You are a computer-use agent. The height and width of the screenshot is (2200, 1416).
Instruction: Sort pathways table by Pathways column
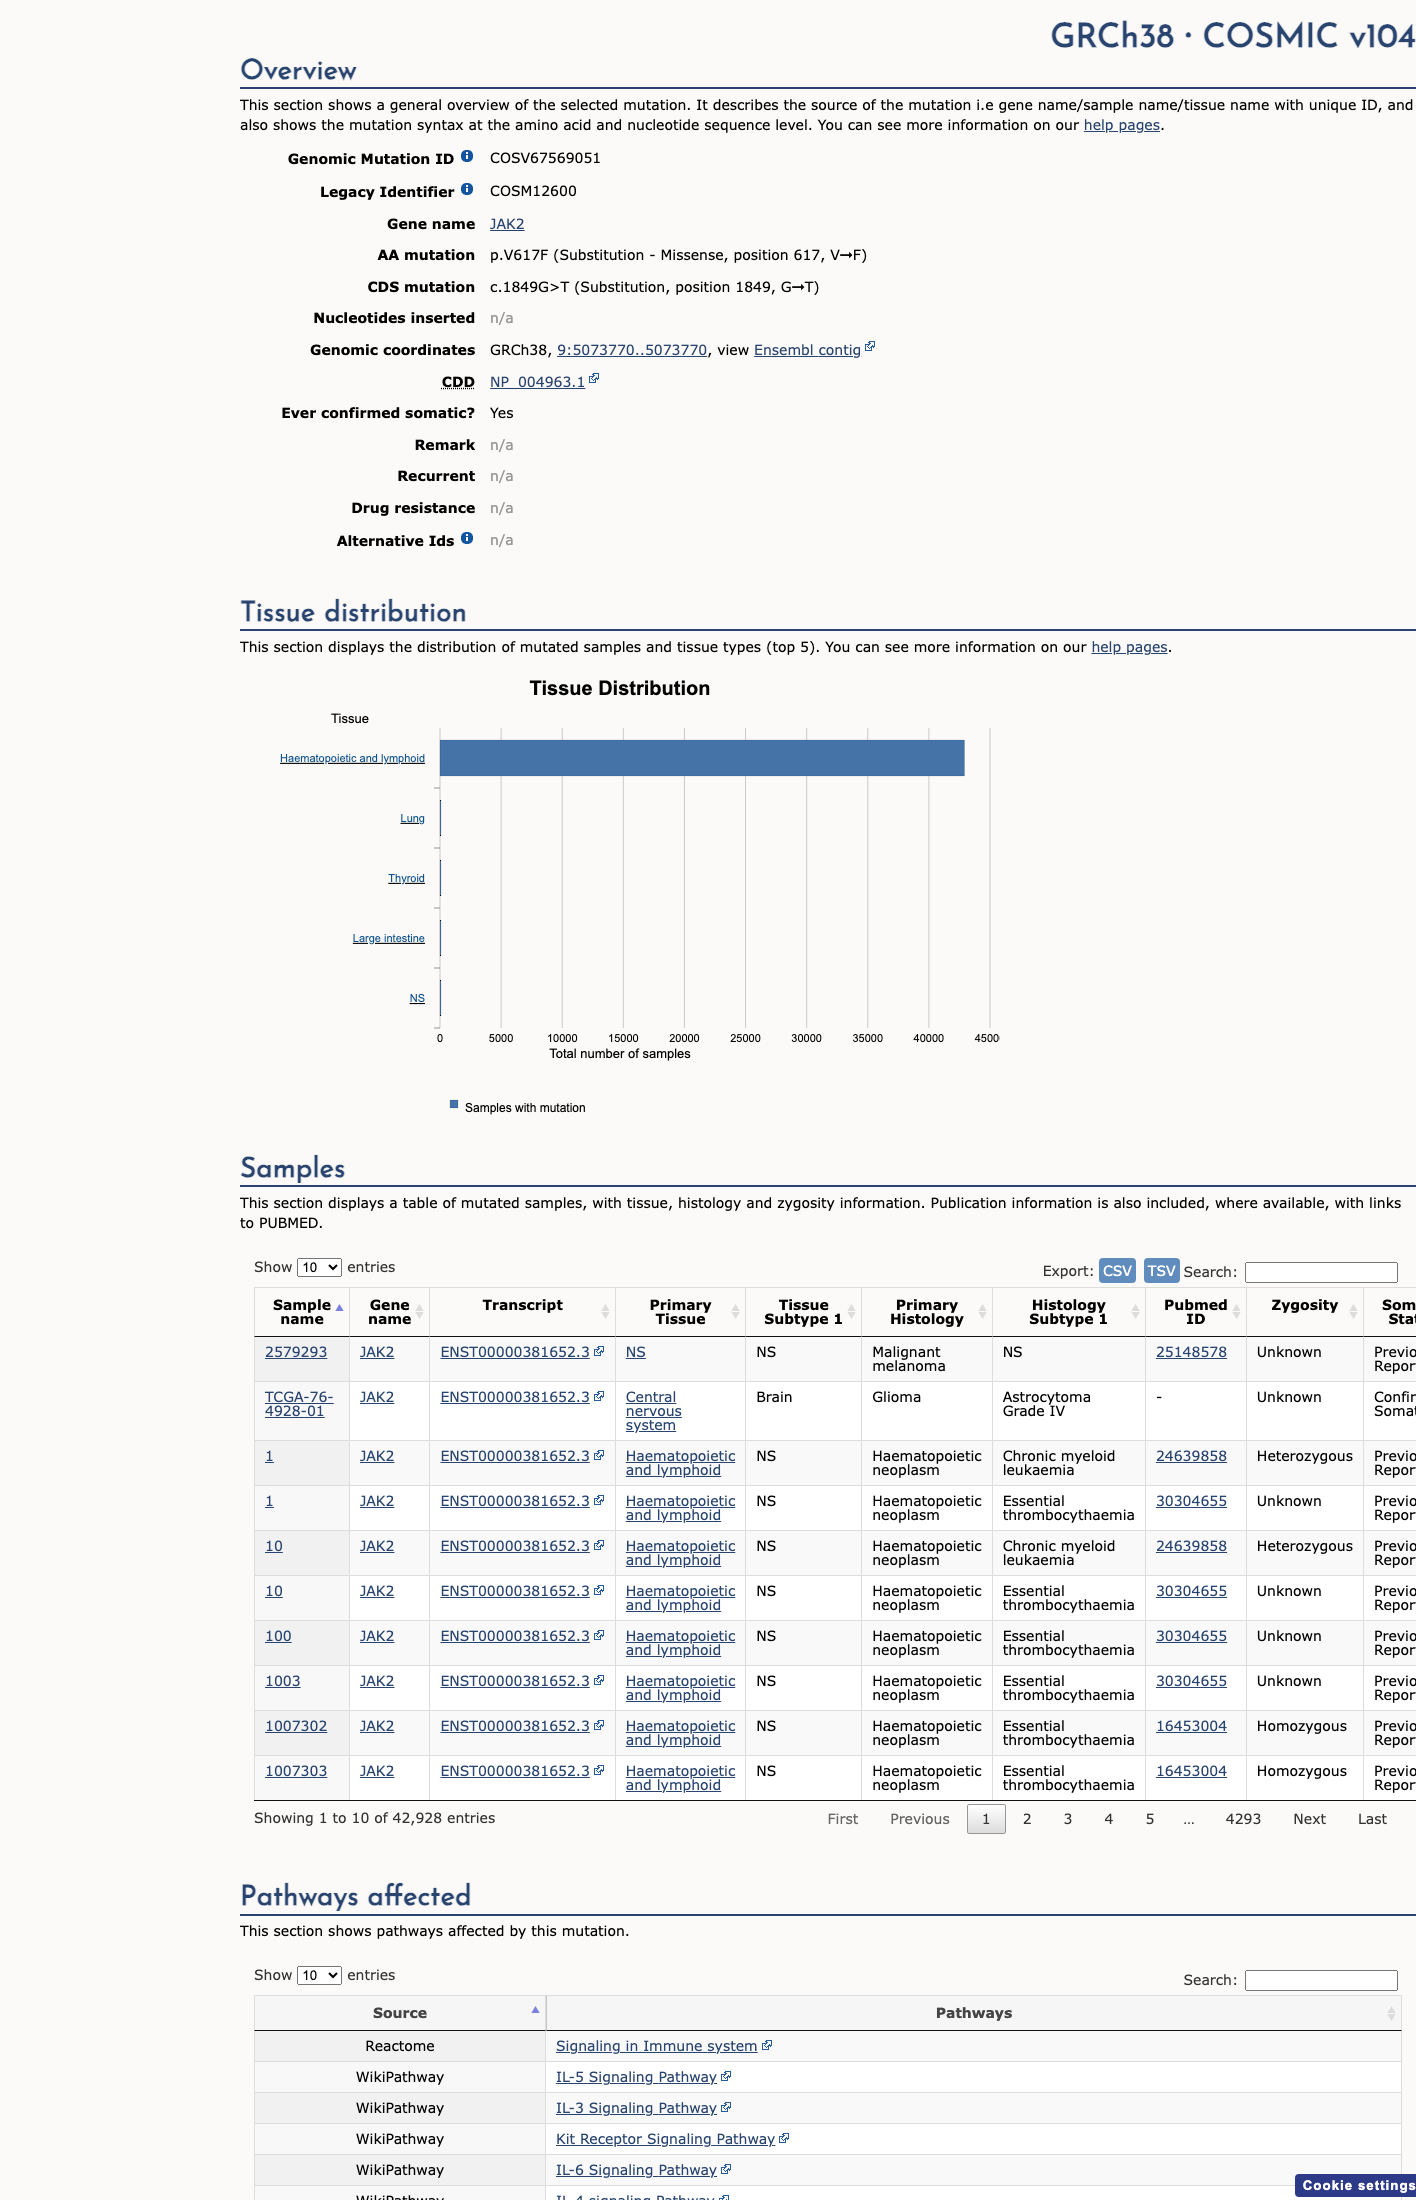click(973, 2013)
